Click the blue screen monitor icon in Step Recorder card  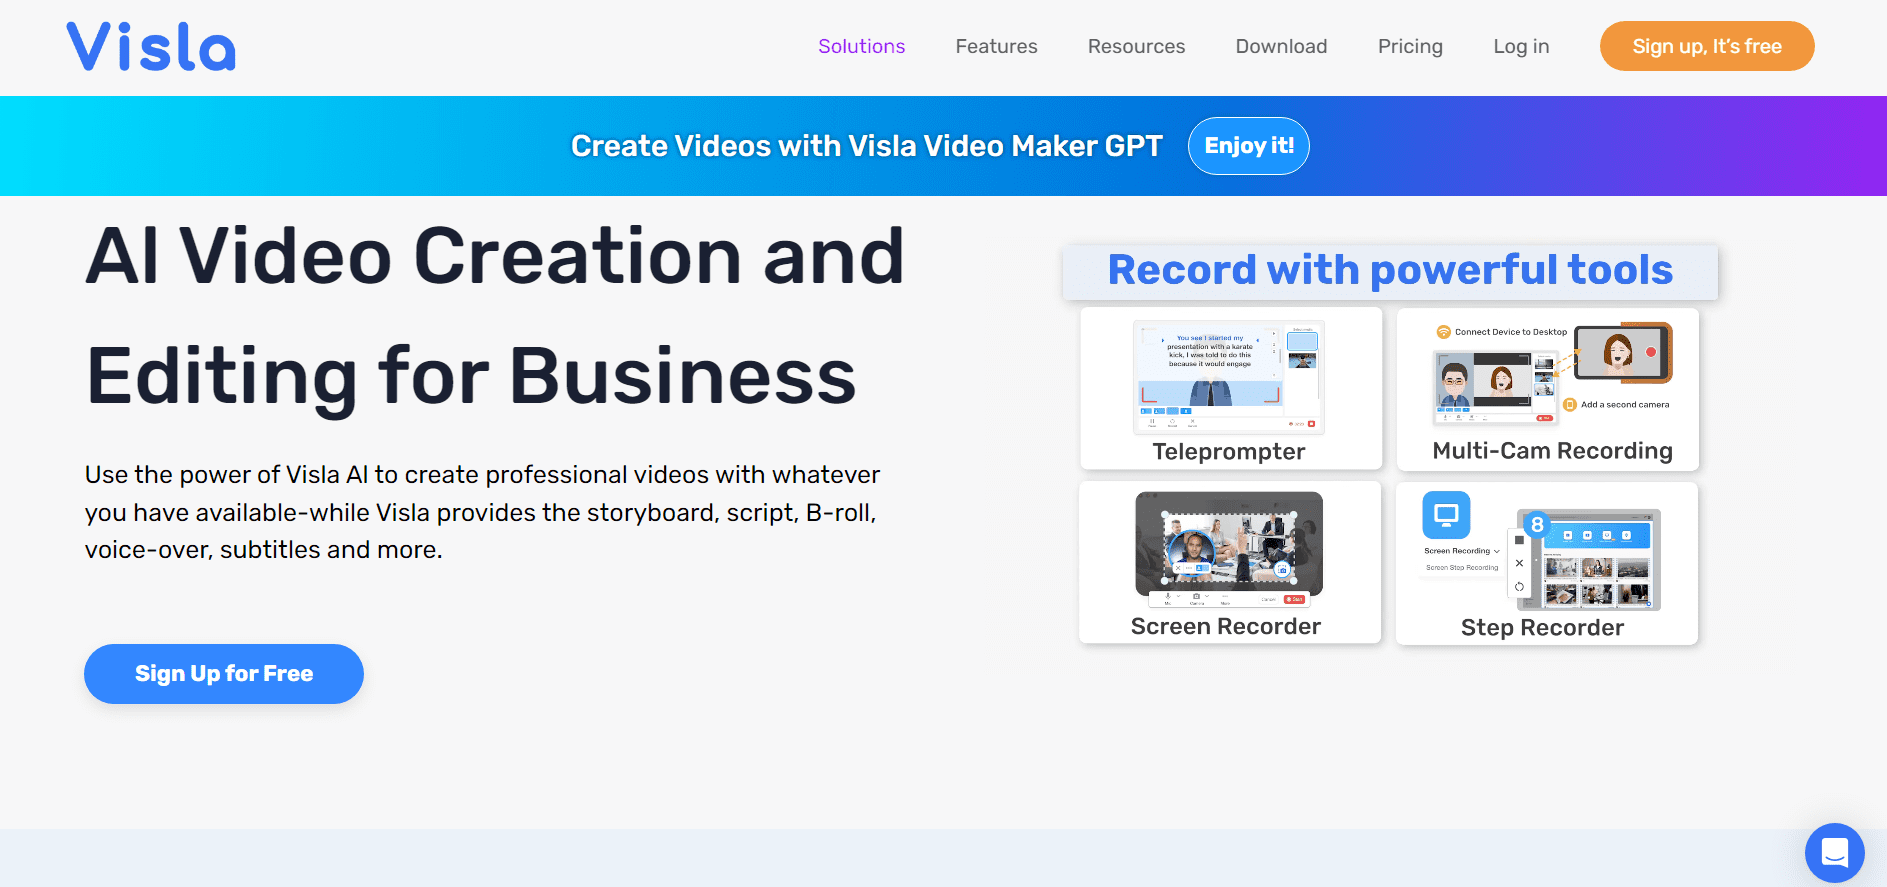click(1446, 515)
